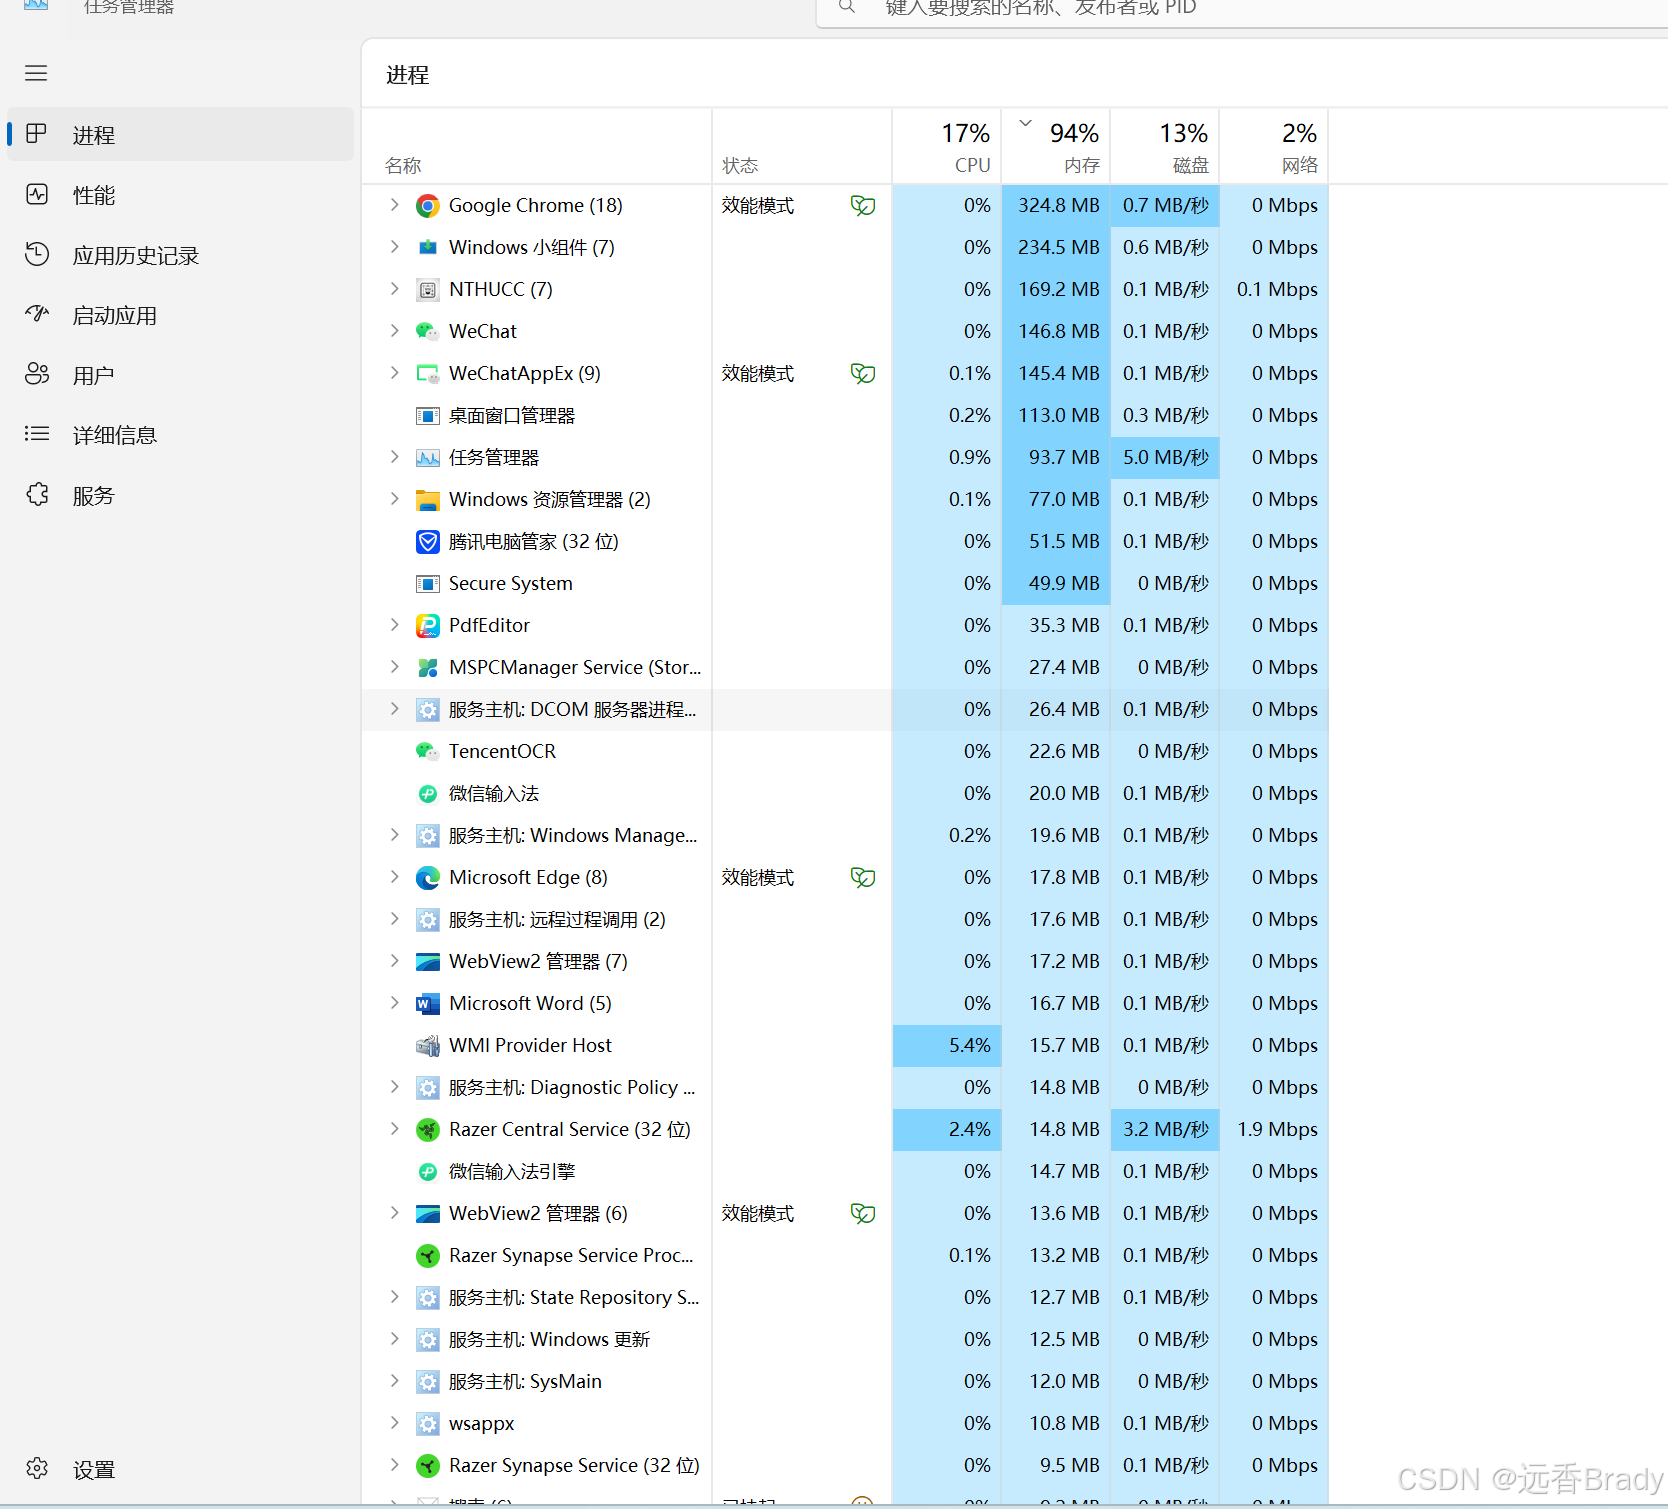Click the Razer Central Service icon
1668x1509 pixels.
(428, 1130)
